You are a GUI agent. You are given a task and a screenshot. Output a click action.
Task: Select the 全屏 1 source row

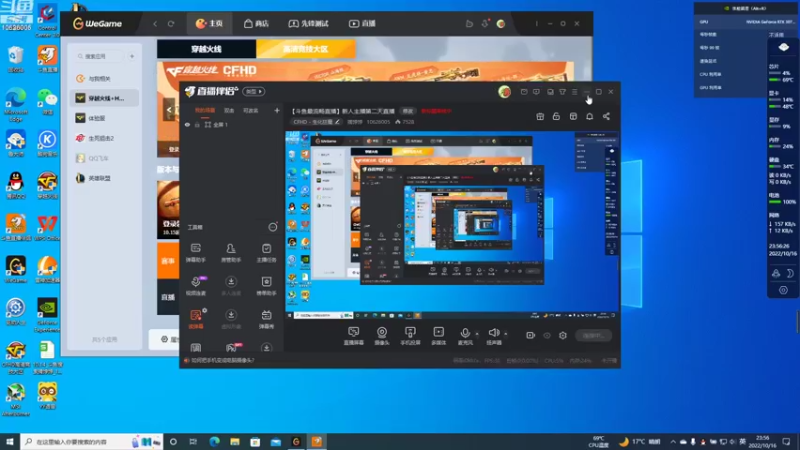232,124
